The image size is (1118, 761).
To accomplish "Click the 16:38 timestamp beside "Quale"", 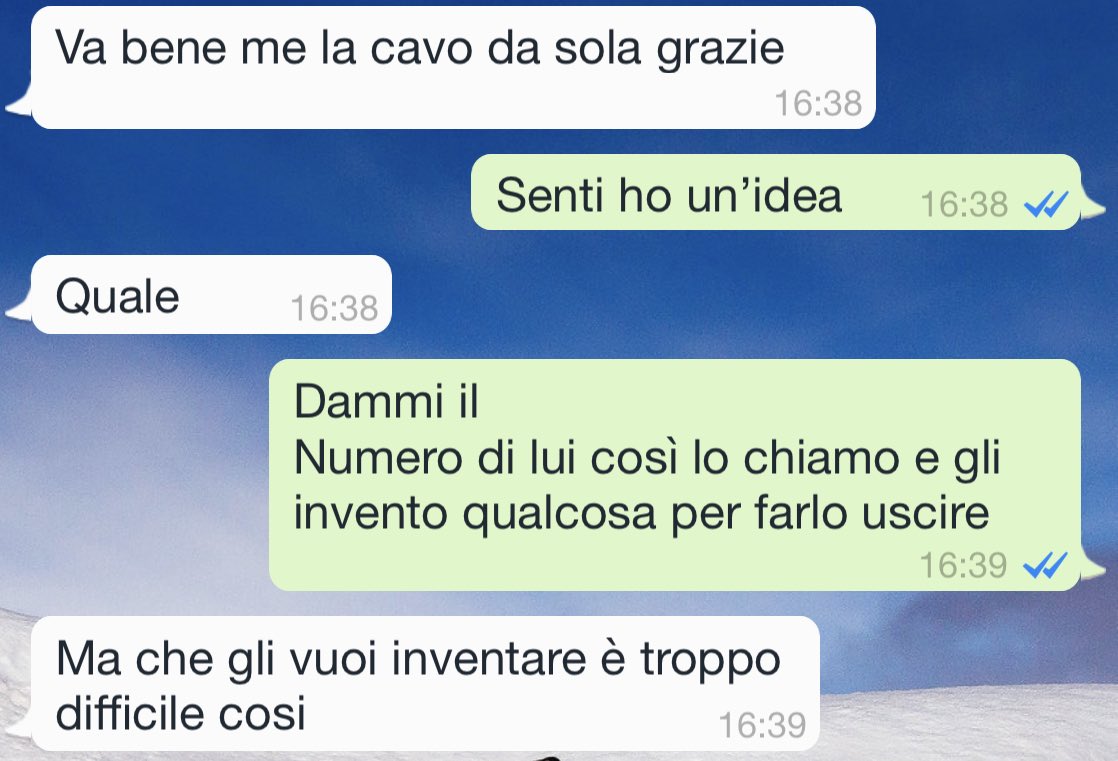I will tap(334, 308).
